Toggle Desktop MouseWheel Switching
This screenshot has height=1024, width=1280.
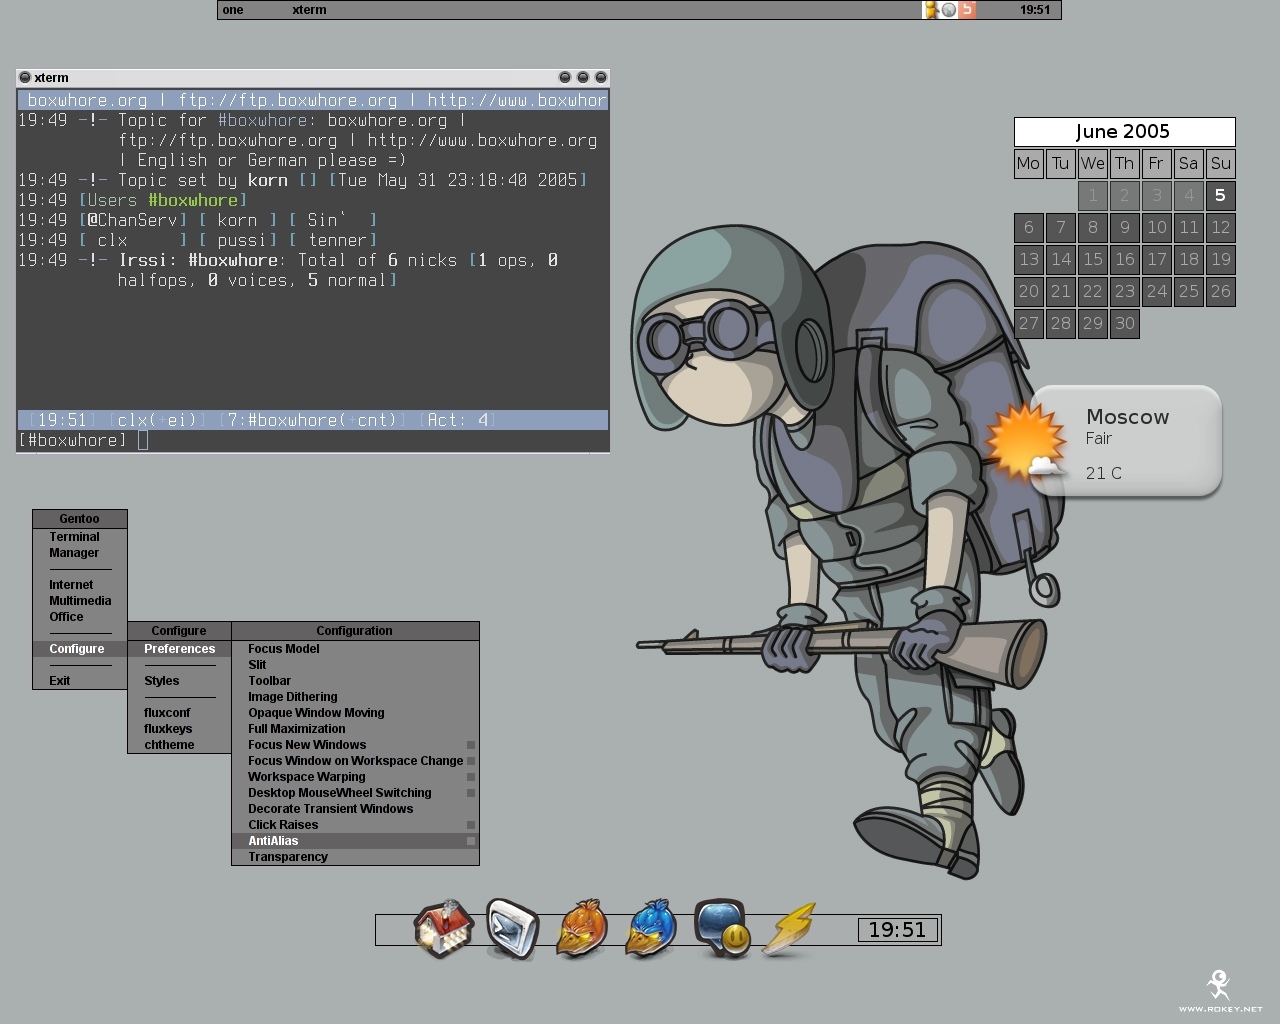pyautogui.click(x=355, y=793)
